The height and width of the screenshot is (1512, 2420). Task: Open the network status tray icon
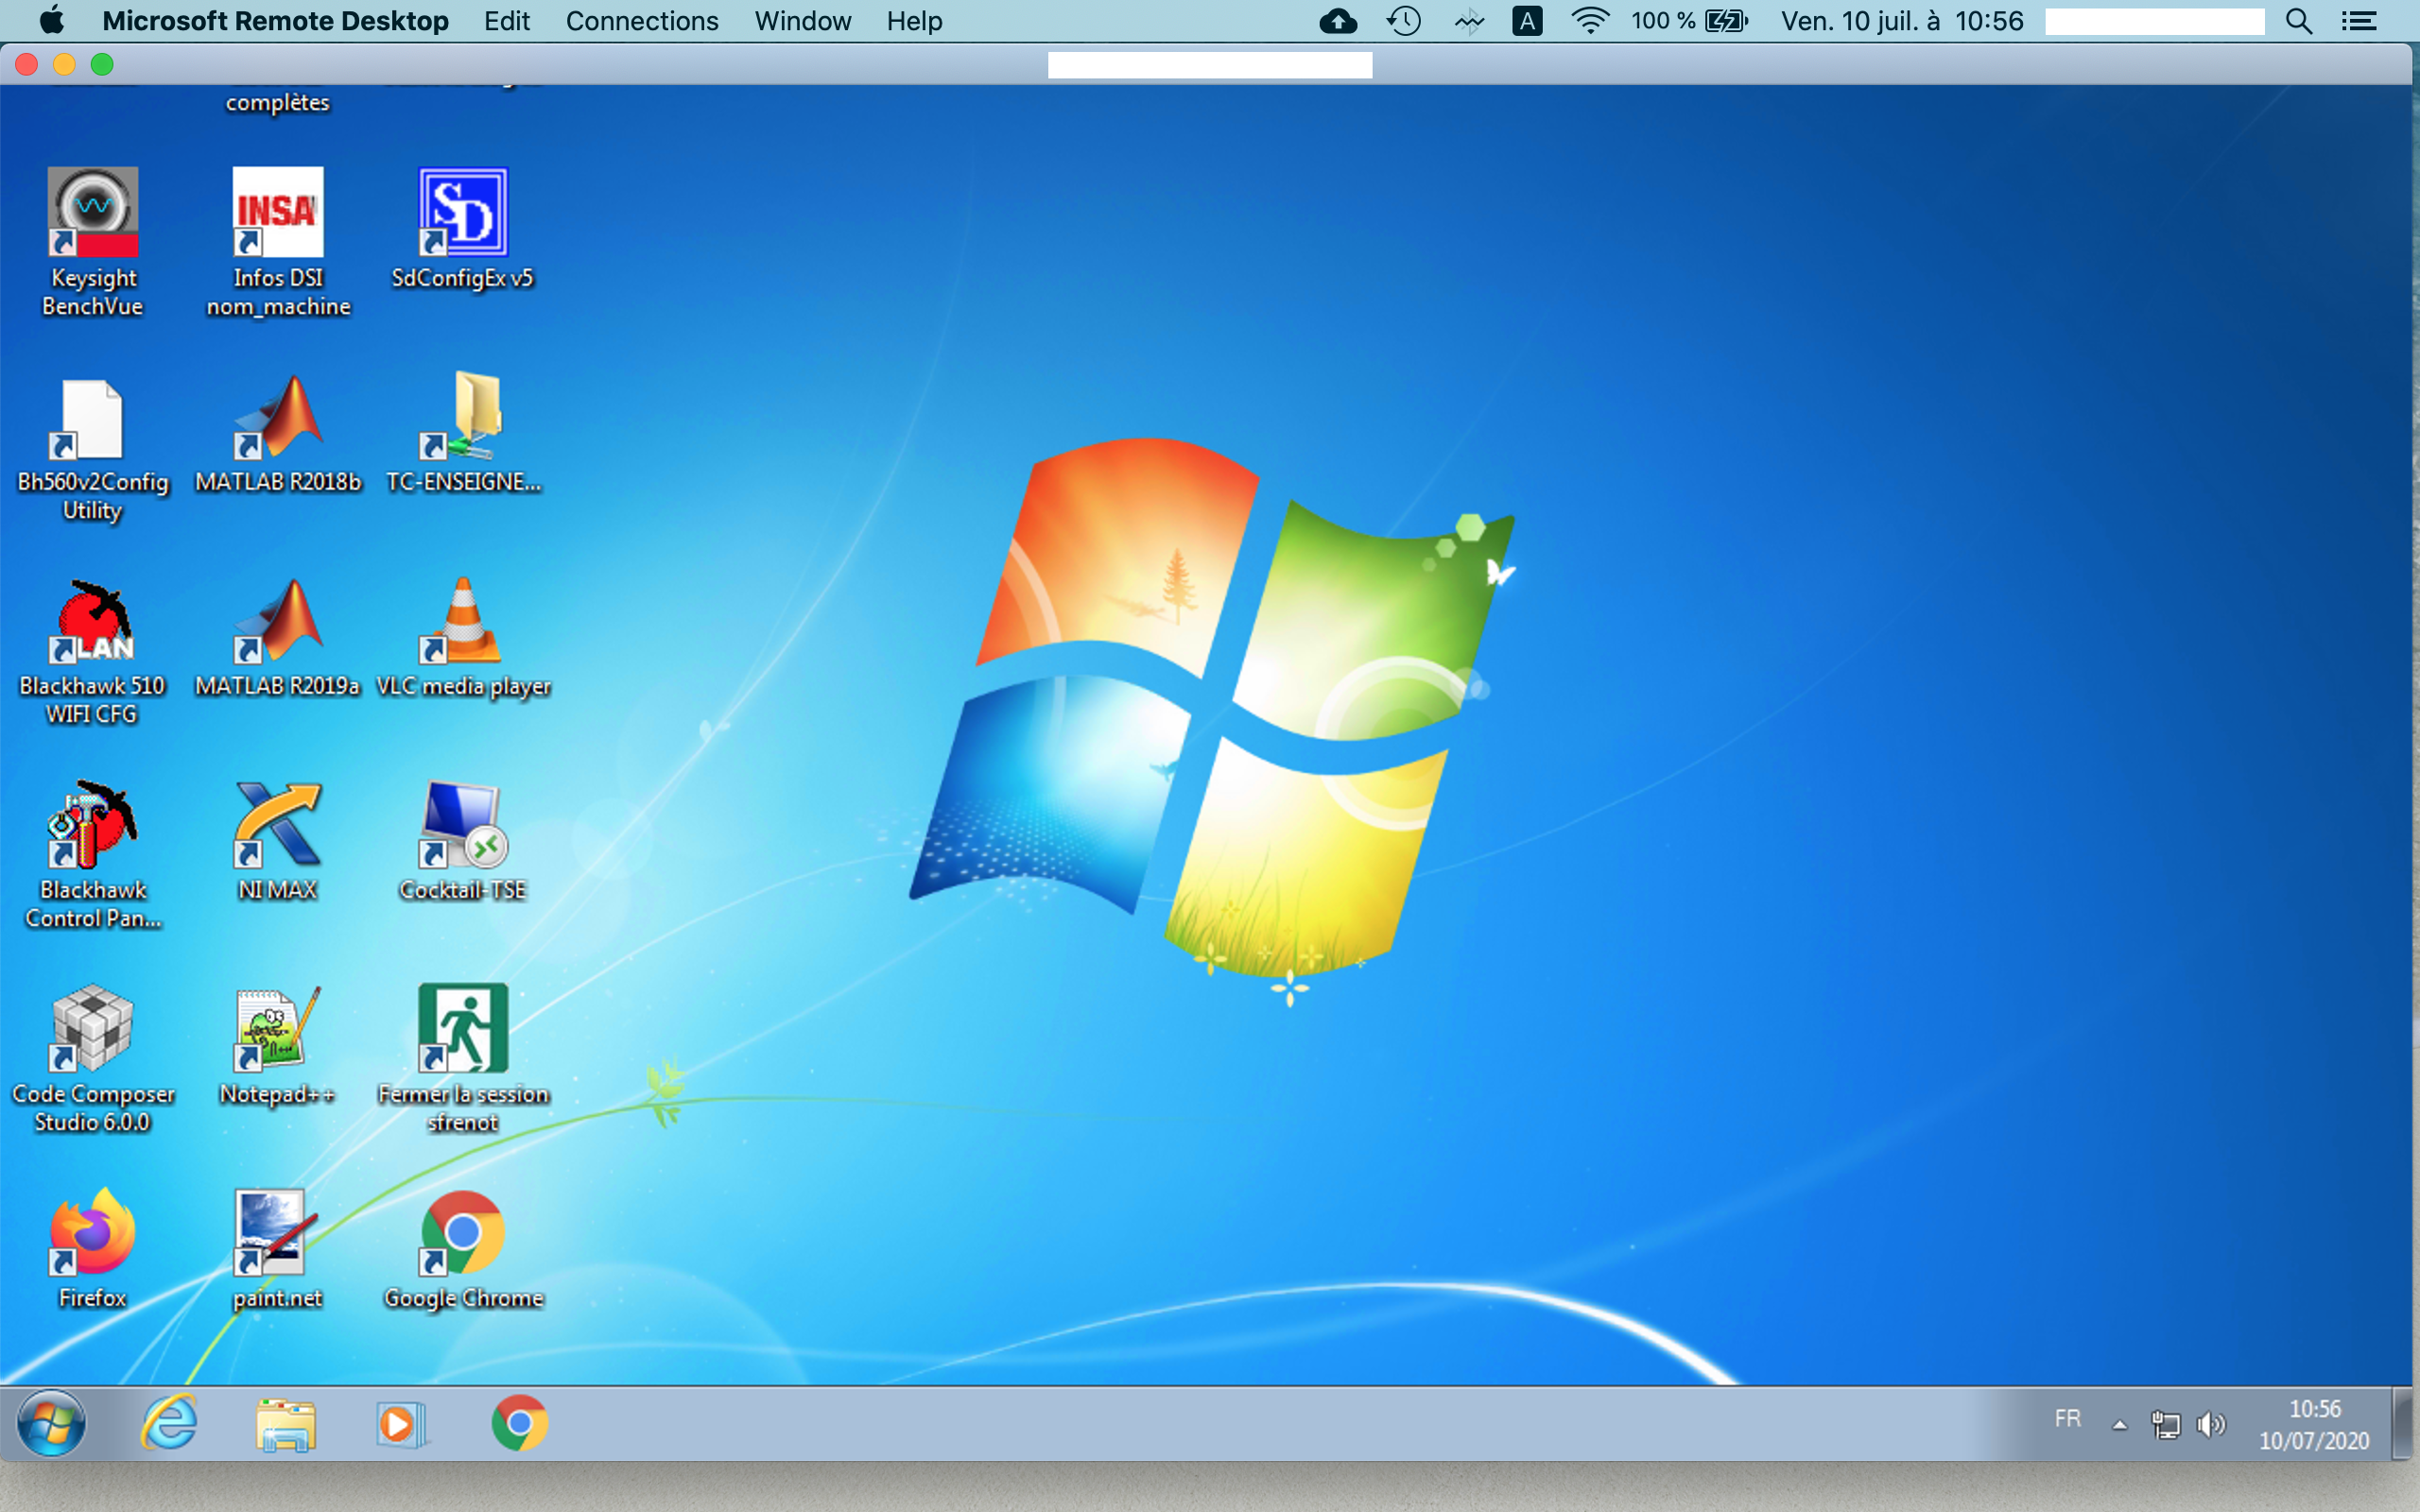(x=2166, y=1425)
